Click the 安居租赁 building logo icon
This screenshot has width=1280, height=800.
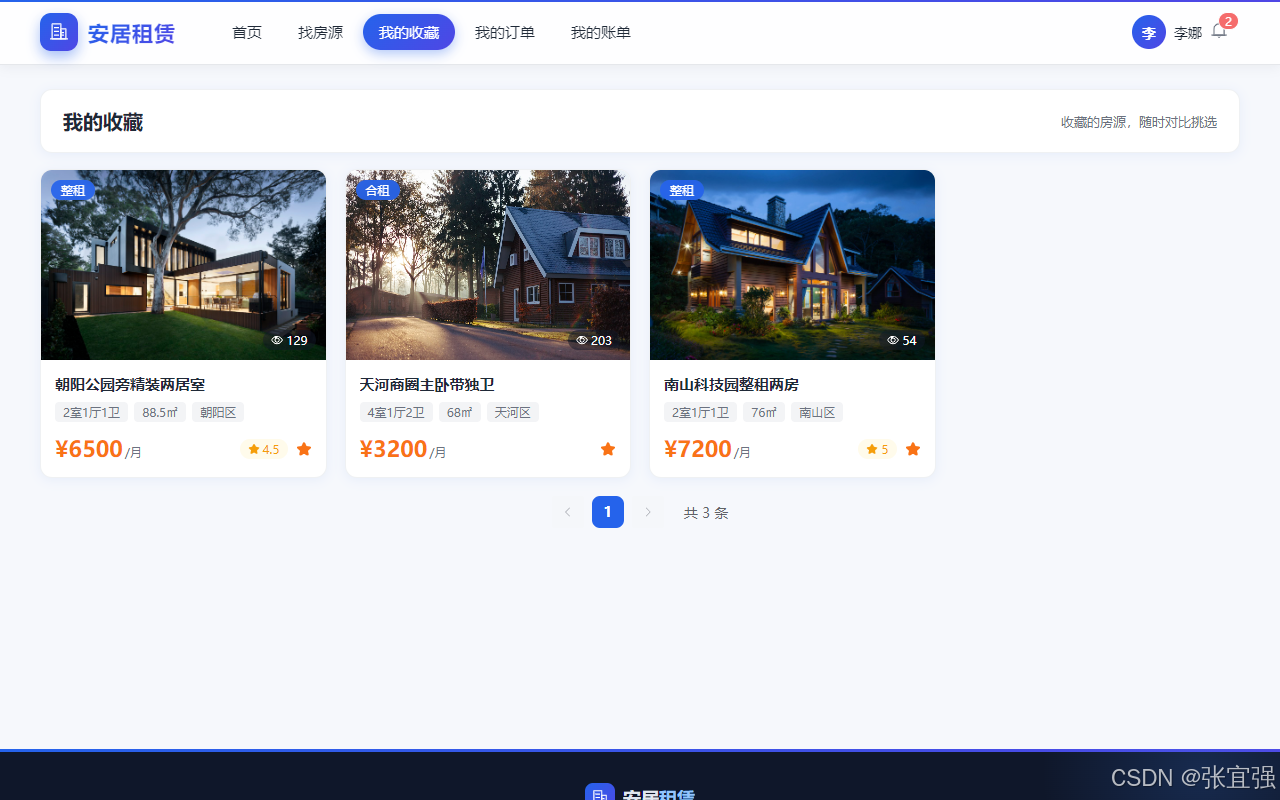[59, 32]
